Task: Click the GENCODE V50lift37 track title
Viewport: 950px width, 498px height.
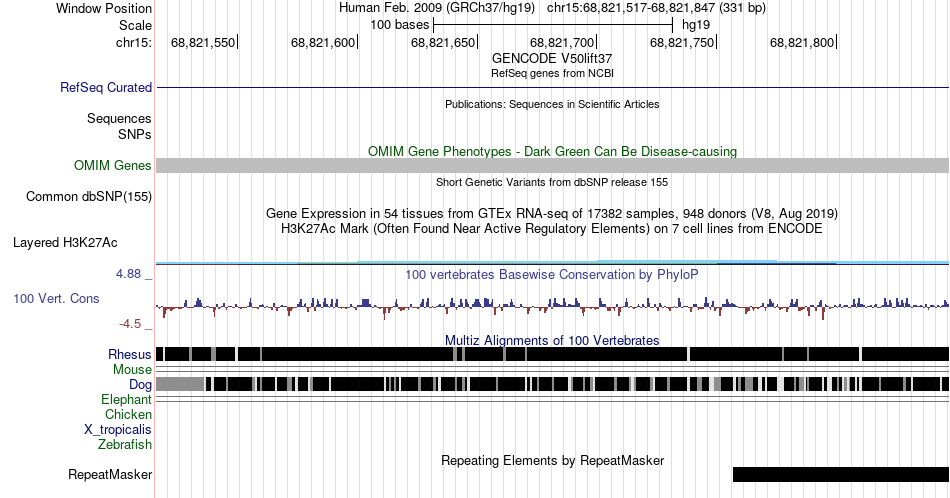Action: [552, 59]
